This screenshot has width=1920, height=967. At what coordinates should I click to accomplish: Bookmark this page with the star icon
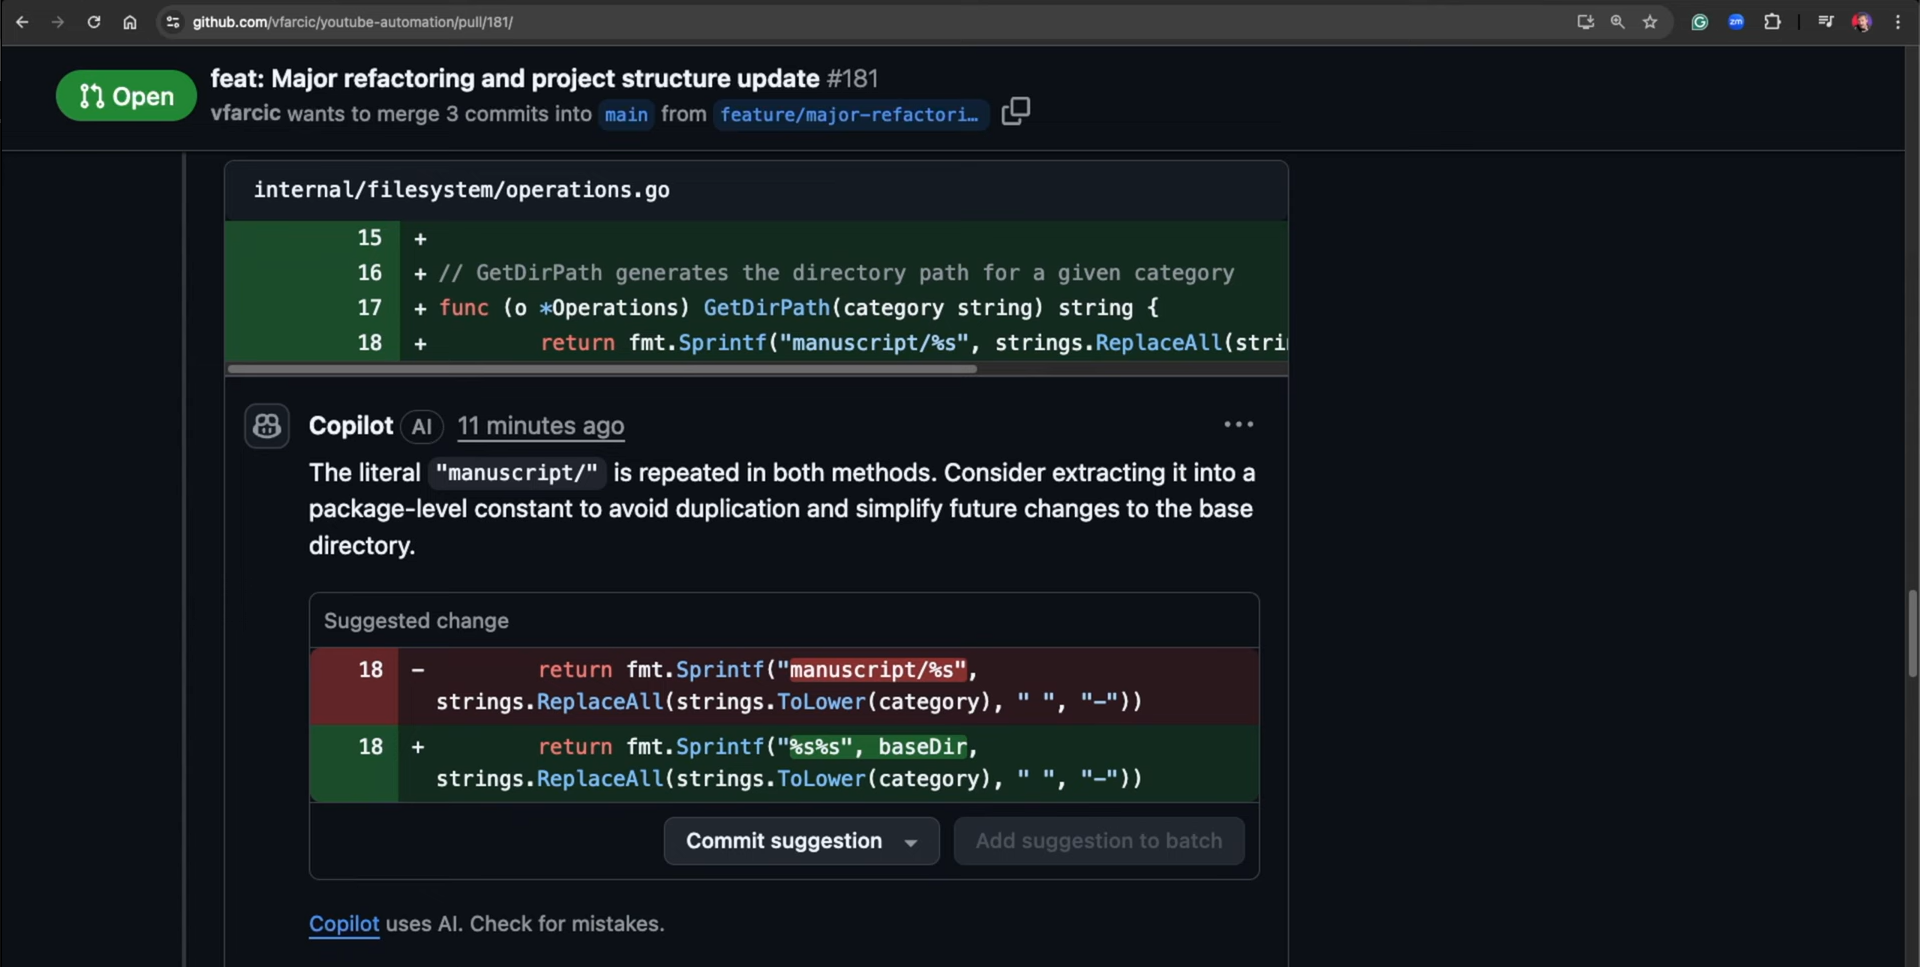click(x=1650, y=22)
